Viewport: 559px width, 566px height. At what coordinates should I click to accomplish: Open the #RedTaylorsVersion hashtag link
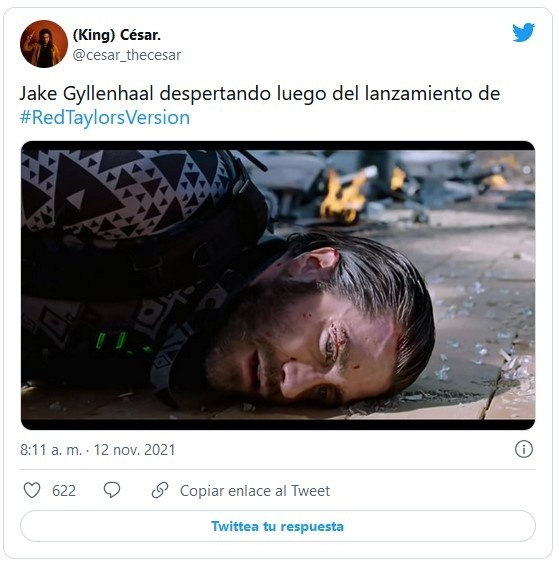point(105,118)
